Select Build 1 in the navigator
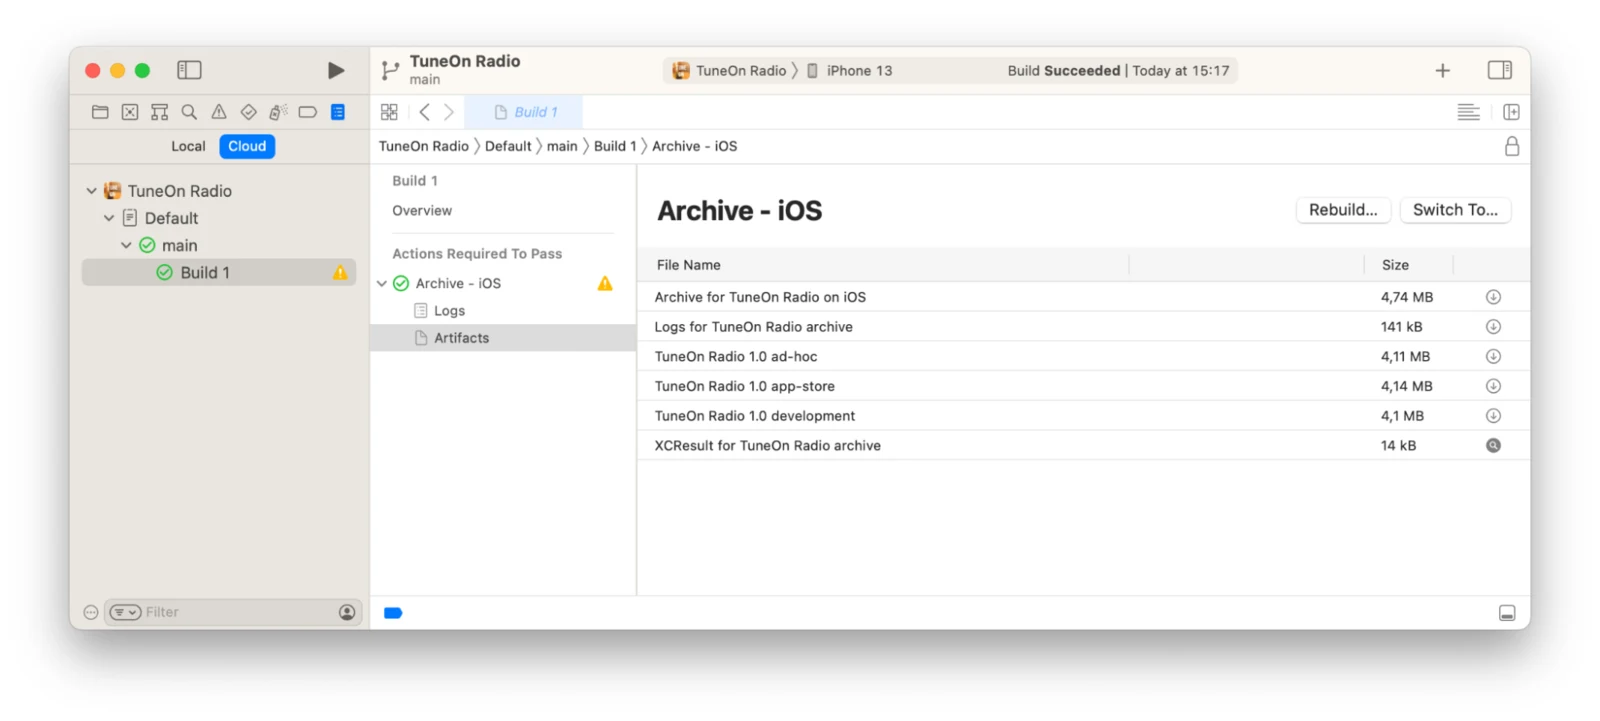Screen dimensions: 1600x721 click(x=219, y=273)
